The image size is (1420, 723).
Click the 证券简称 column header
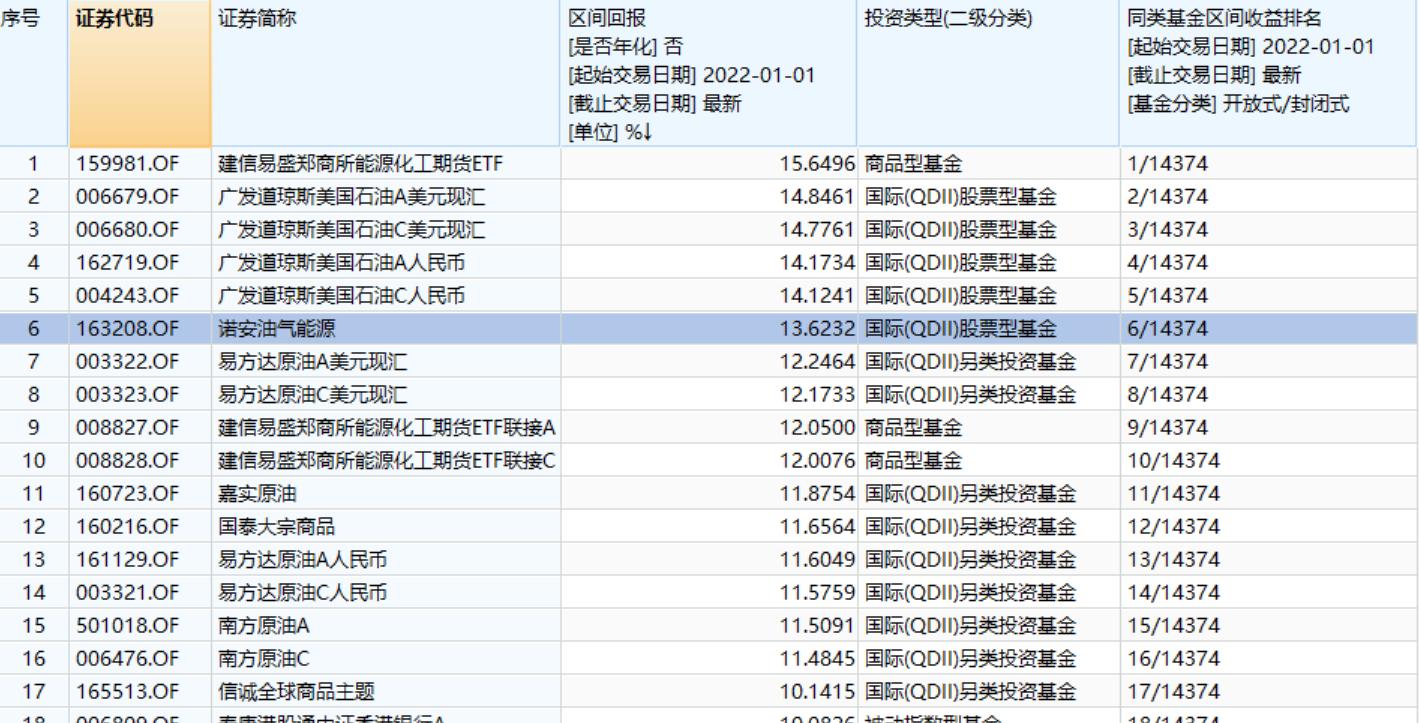pyautogui.click(x=386, y=74)
